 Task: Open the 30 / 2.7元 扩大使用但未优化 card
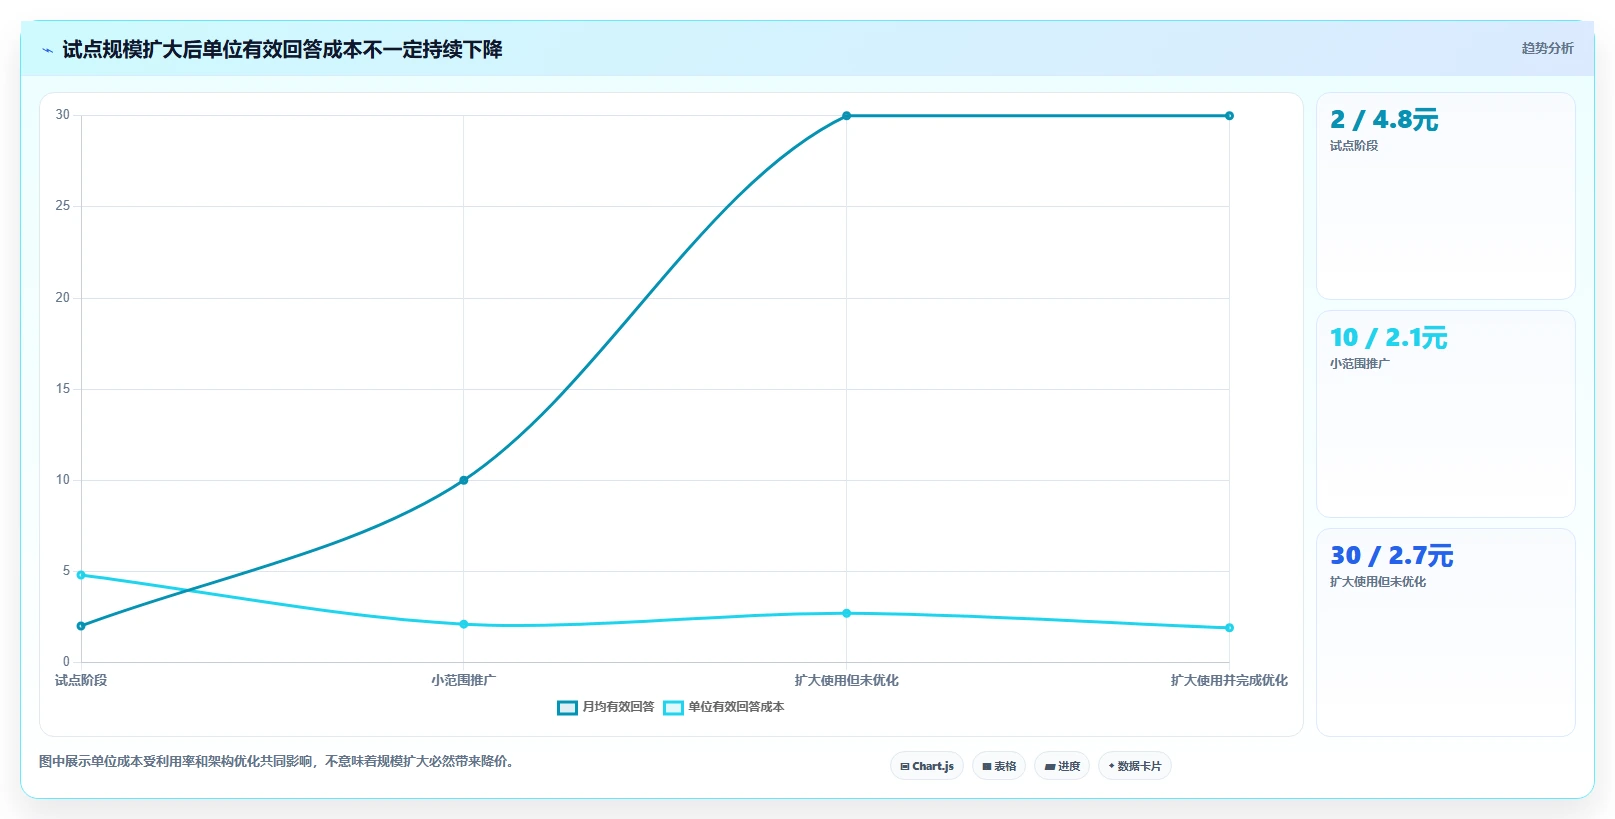click(1446, 632)
